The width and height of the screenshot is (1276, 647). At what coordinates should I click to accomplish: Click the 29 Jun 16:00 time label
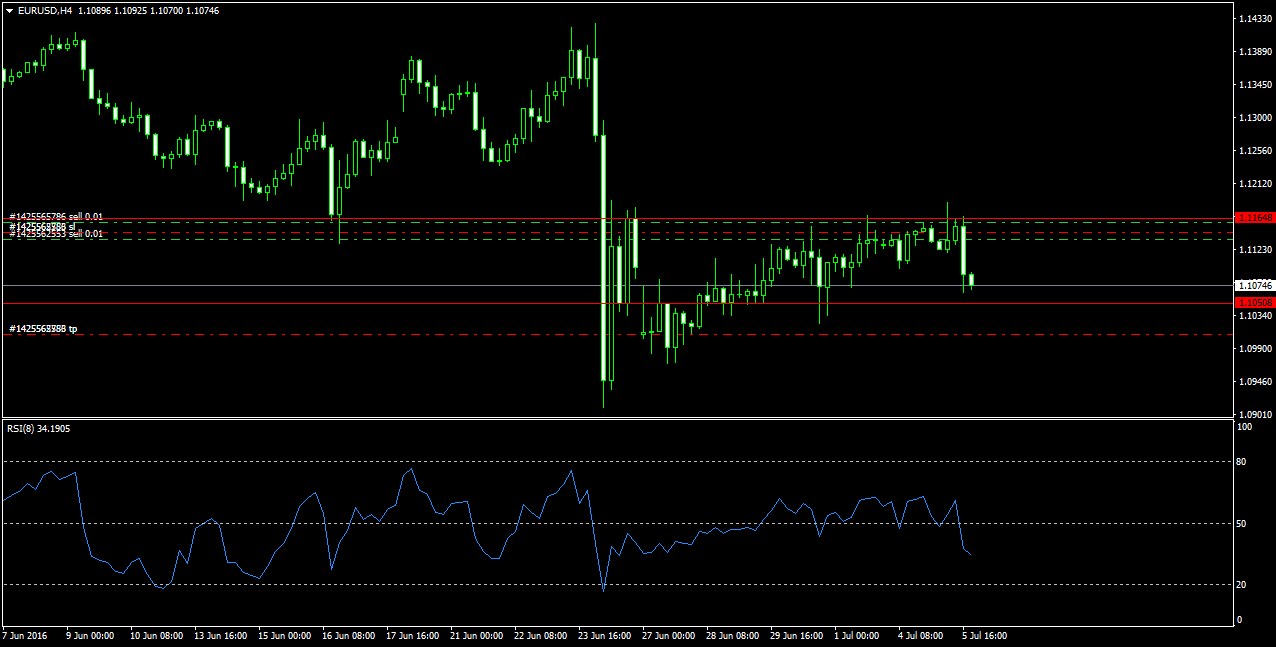click(x=796, y=635)
